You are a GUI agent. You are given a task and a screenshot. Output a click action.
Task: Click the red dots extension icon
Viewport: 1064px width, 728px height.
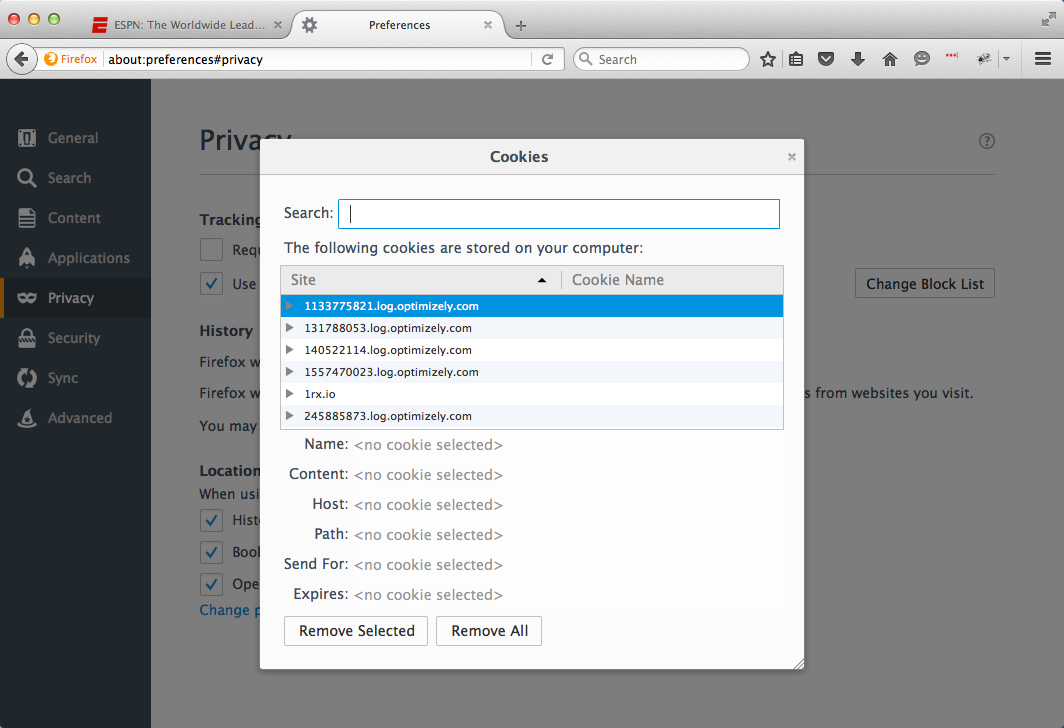click(x=952, y=56)
